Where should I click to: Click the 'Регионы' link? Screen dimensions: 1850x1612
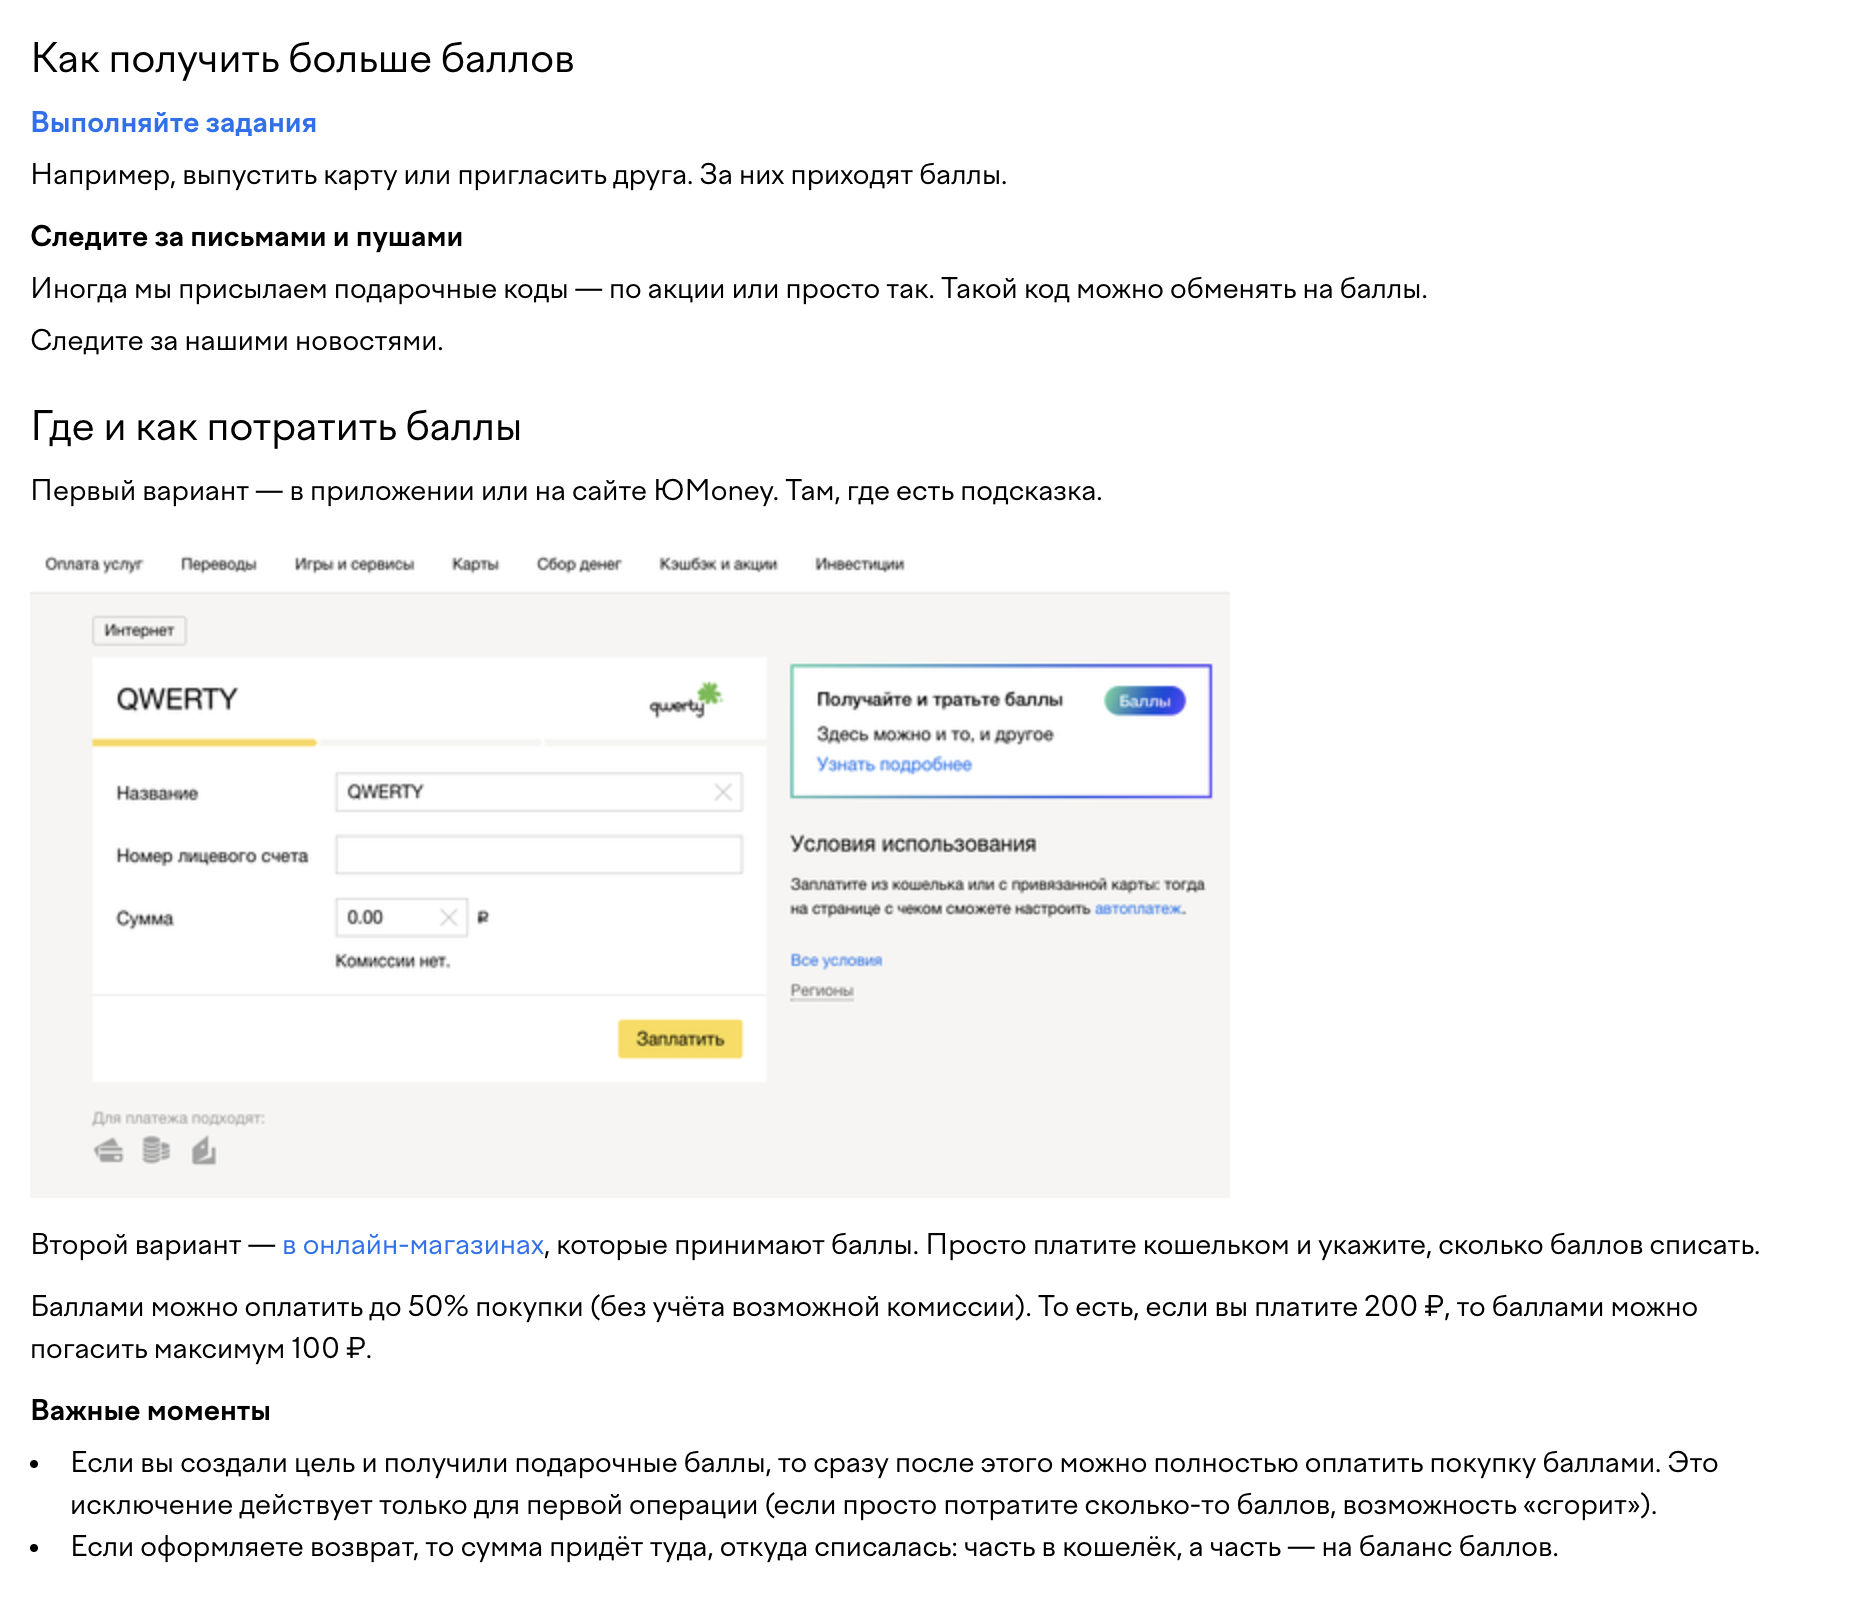point(822,991)
